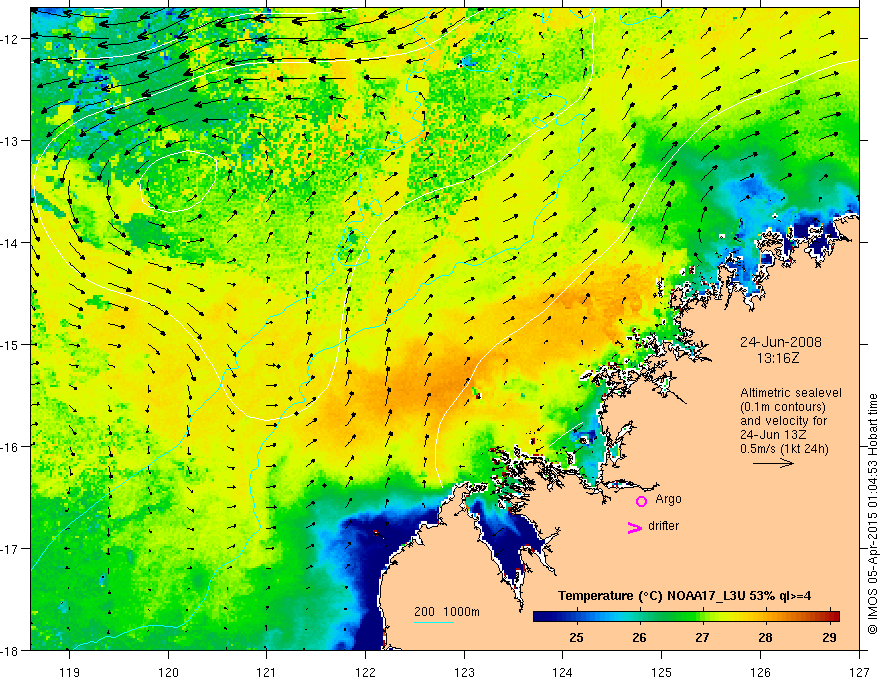
Task: Click longitude axis label 122
Action: point(365,672)
